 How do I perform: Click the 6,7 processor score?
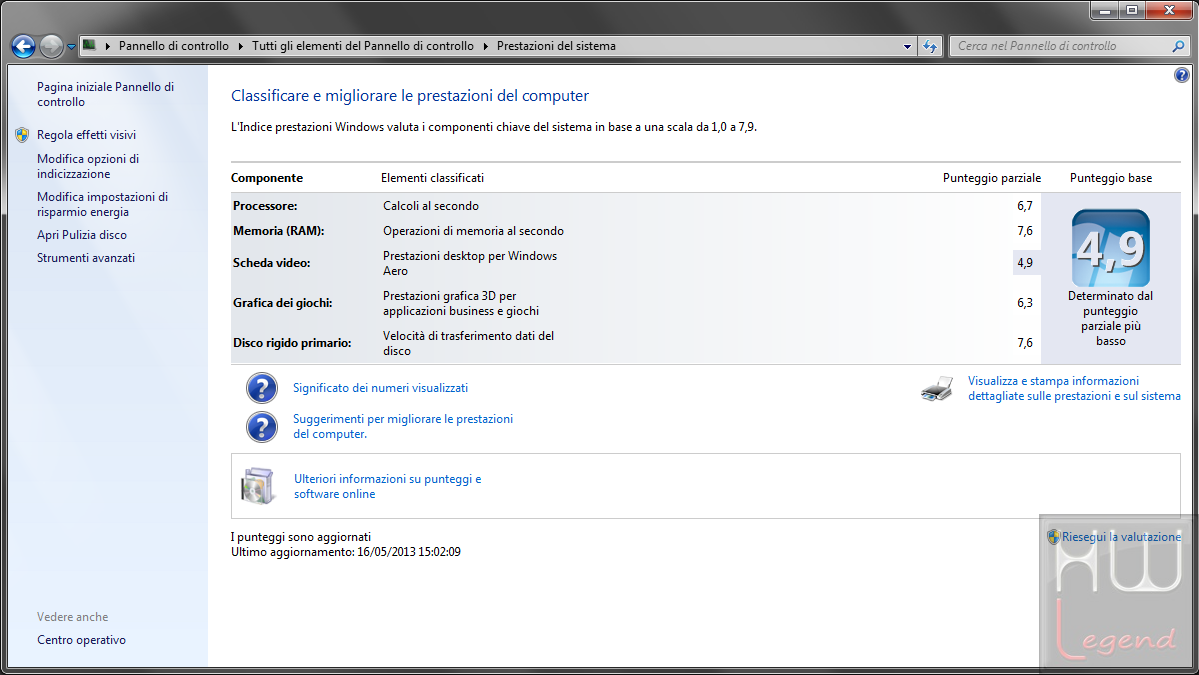[x=1025, y=206]
